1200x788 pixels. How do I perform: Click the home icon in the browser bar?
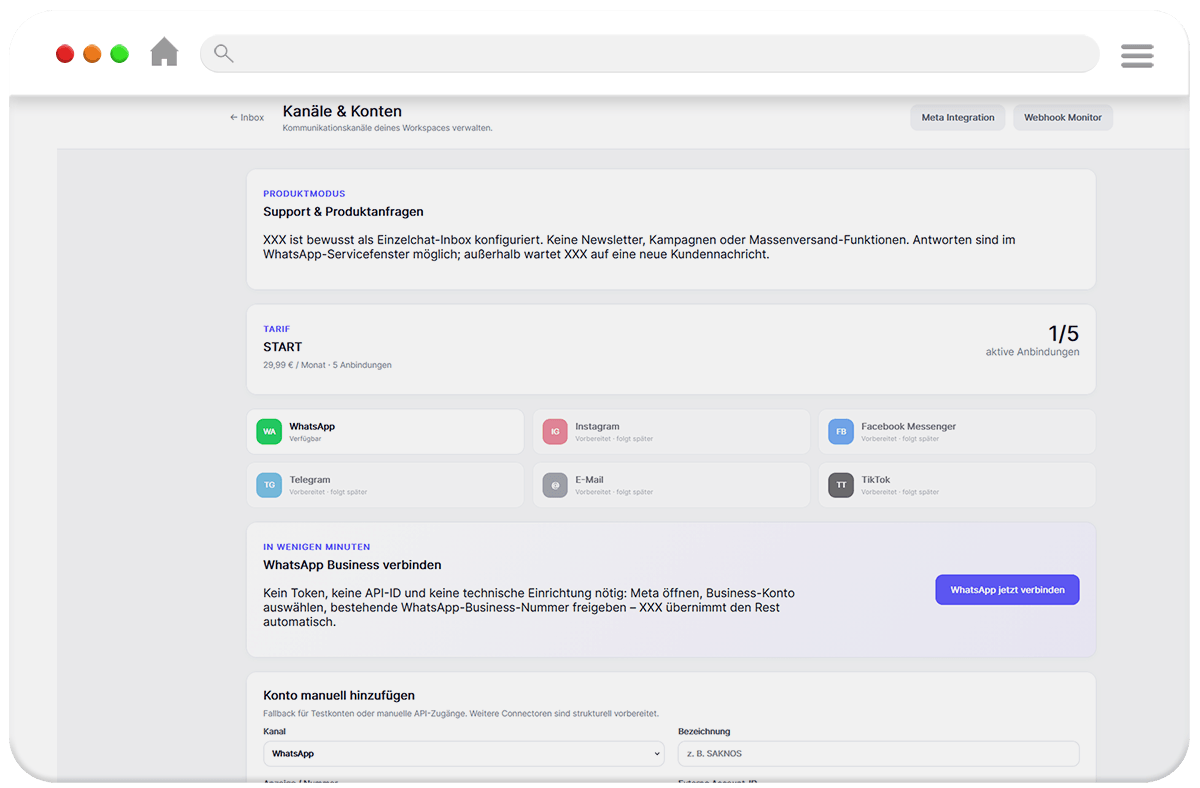(x=164, y=52)
